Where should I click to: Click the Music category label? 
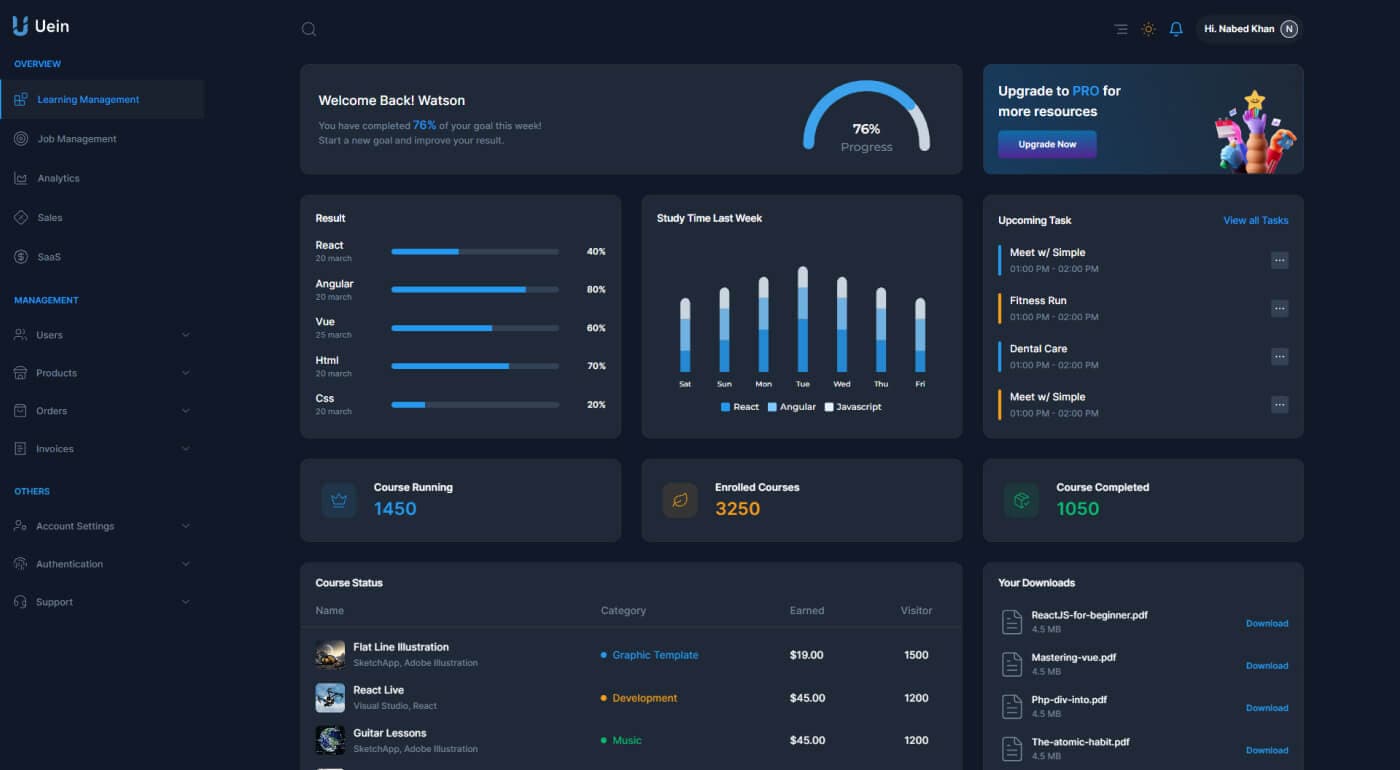click(x=627, y=740)
